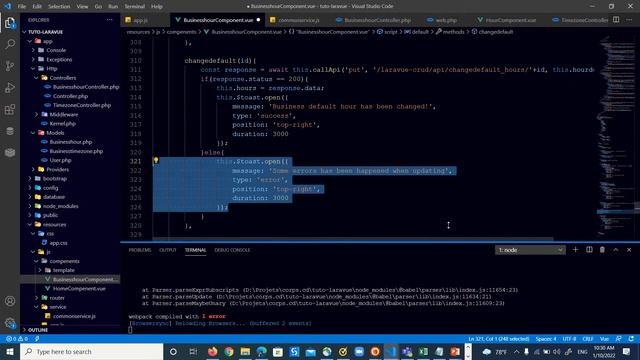Open Windows Start menu
This screenshot has height=360, width=640.
point(10,351)
